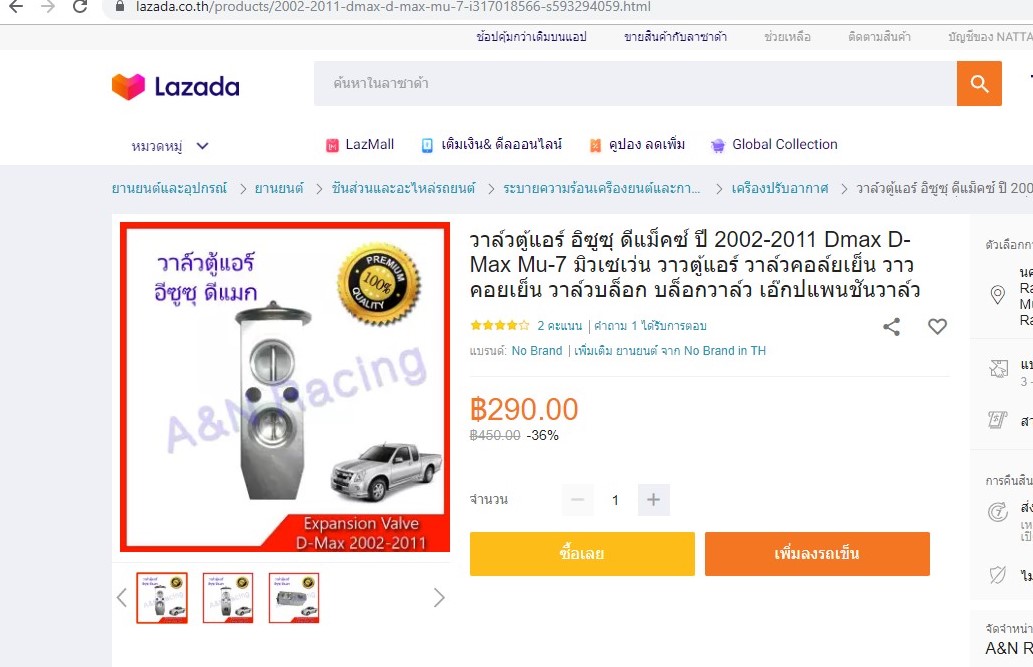The height and width of the screenshot is (667, 1033).
Task: Click the yellow ซื้อเลย buy now button
Action: pos(582,554)
